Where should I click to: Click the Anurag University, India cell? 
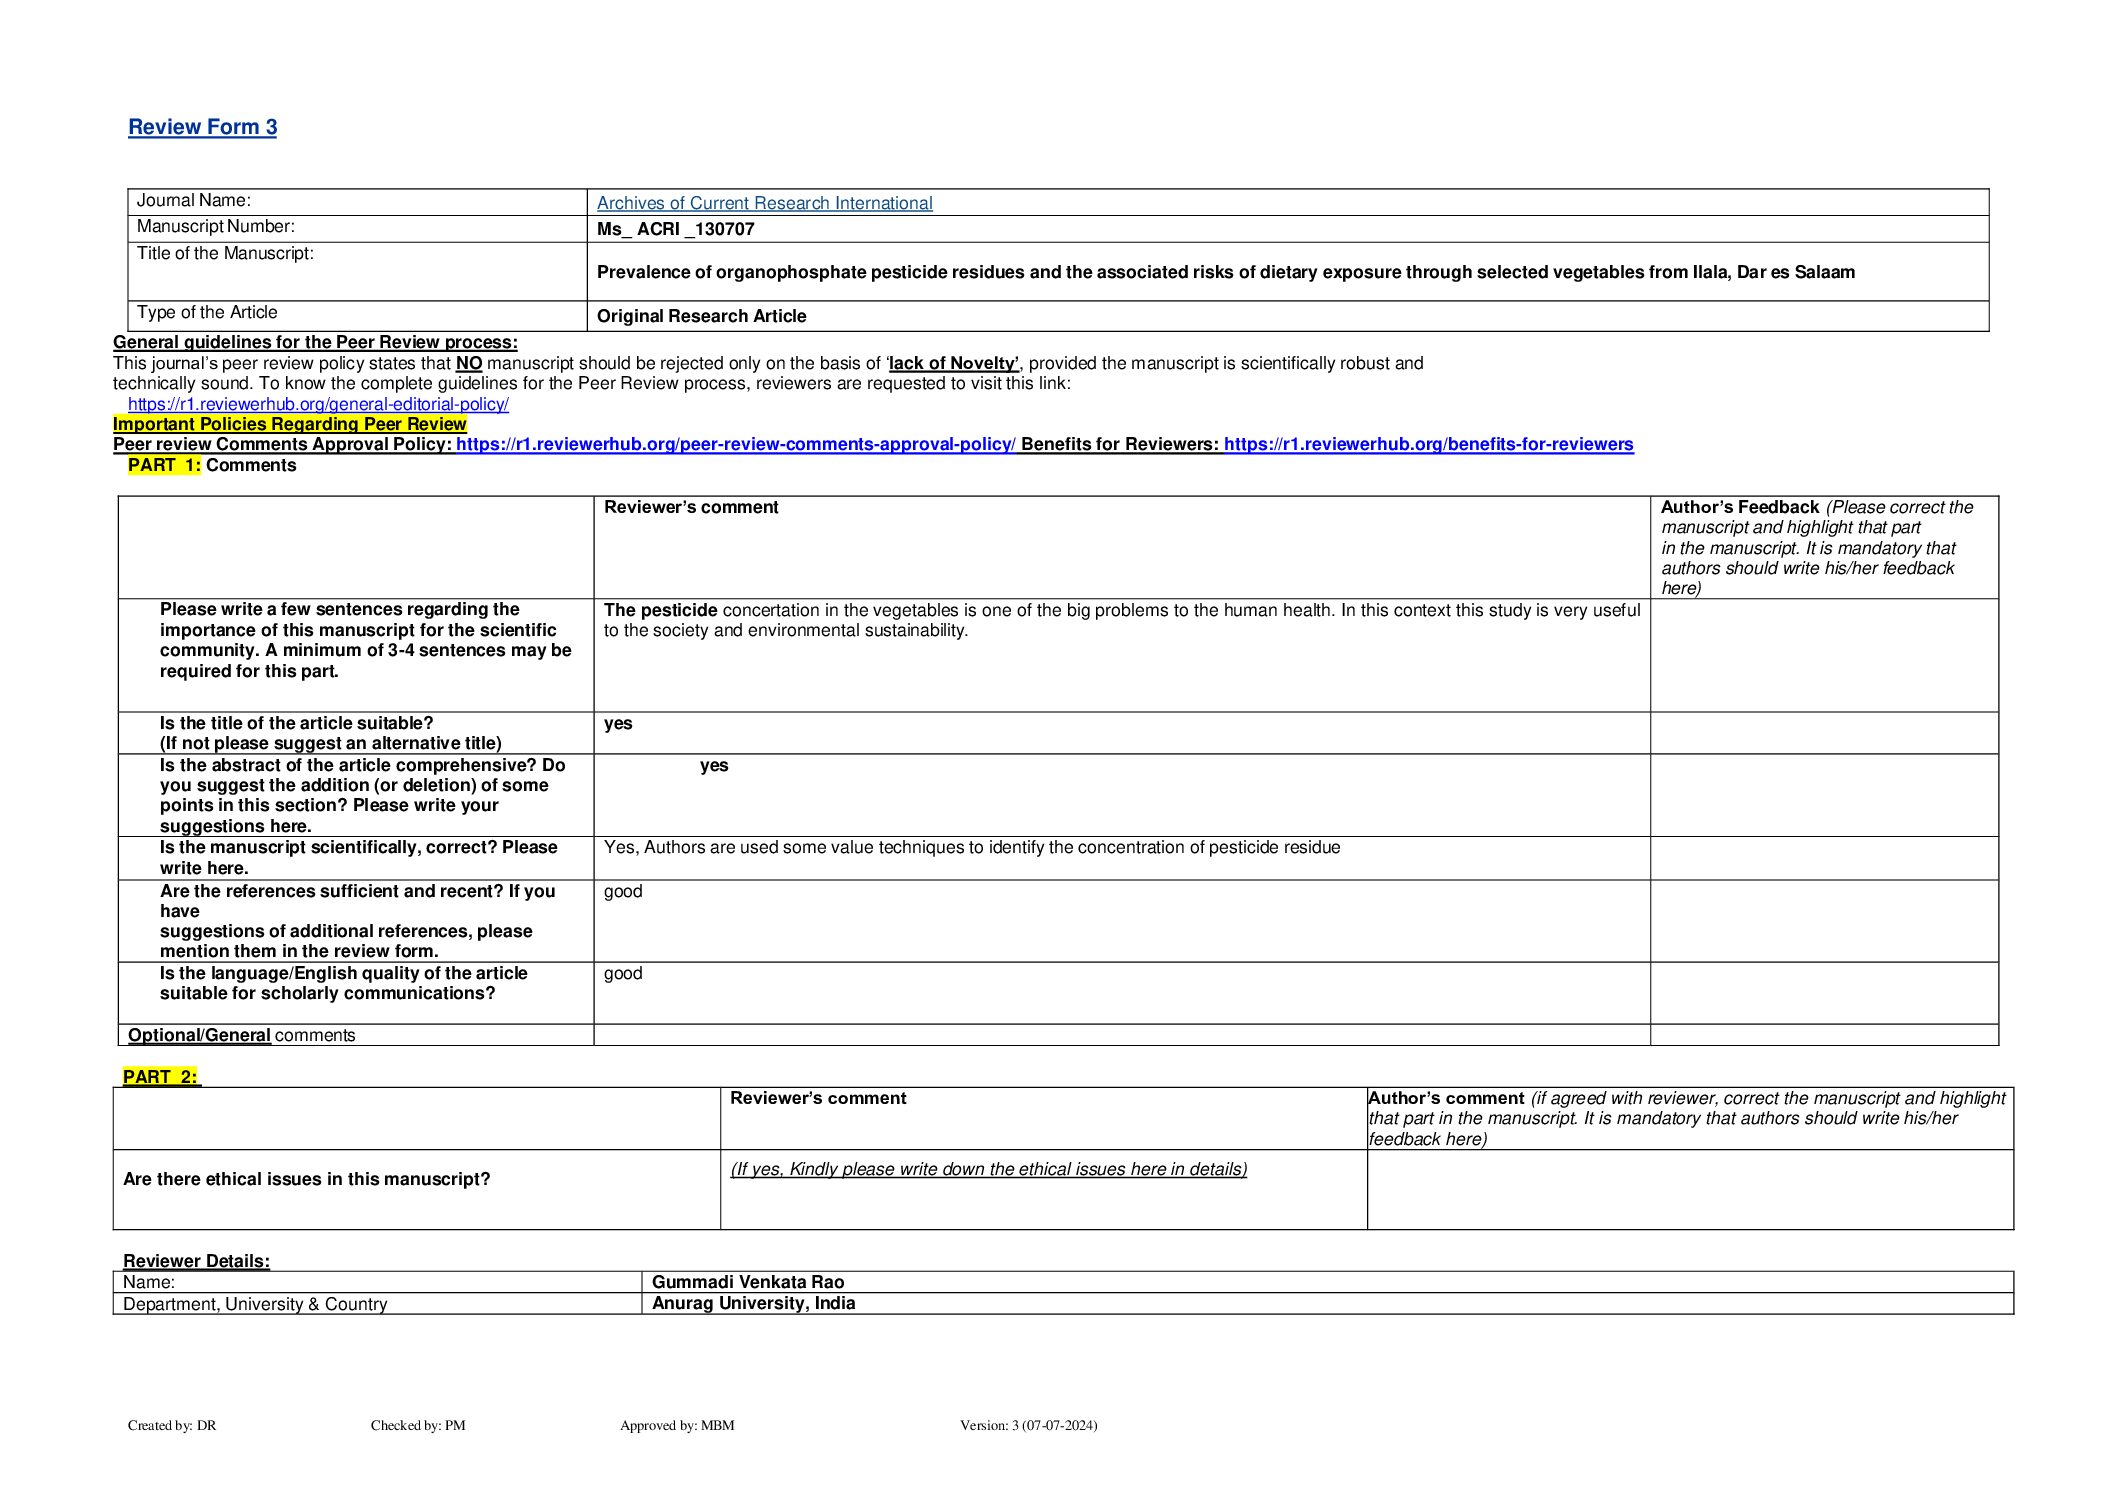coord(753,1303)
